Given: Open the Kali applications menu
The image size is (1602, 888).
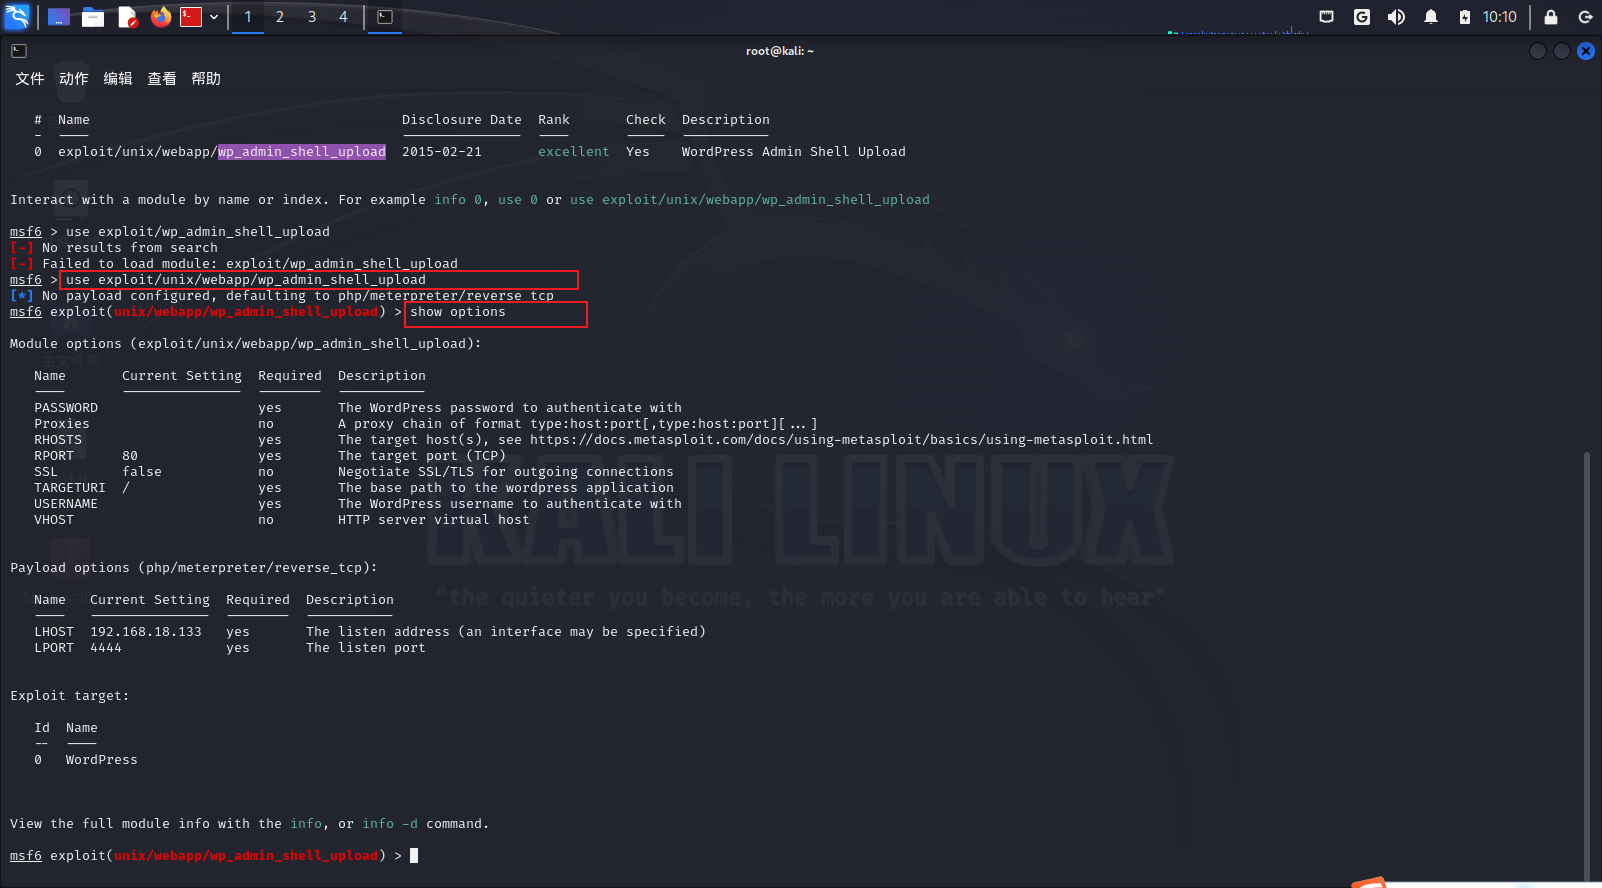Looking at the screenshot, I should point(17,17).
